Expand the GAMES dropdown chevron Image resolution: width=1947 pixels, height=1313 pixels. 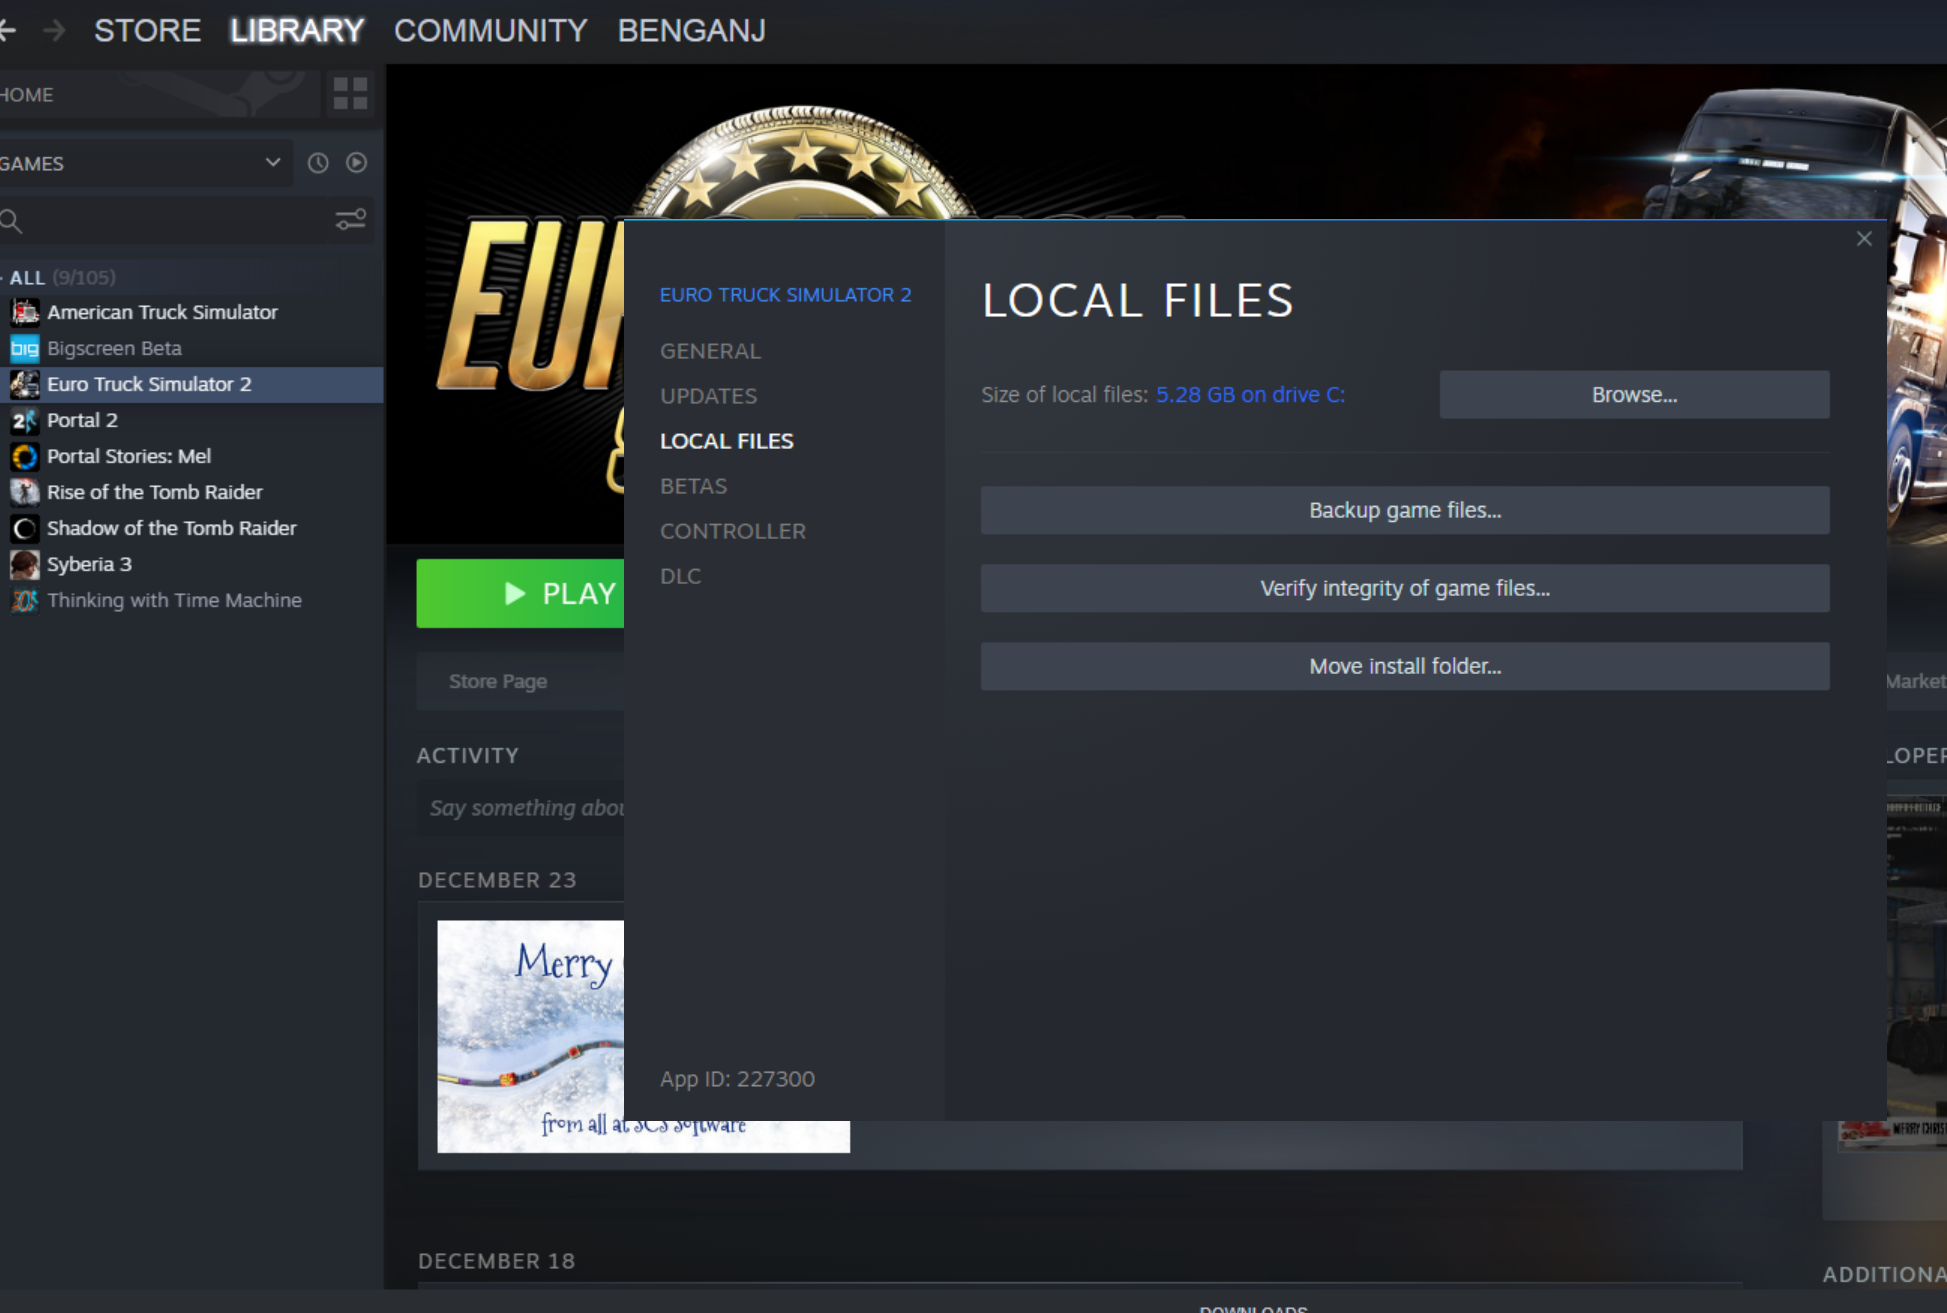click(272, 163)
